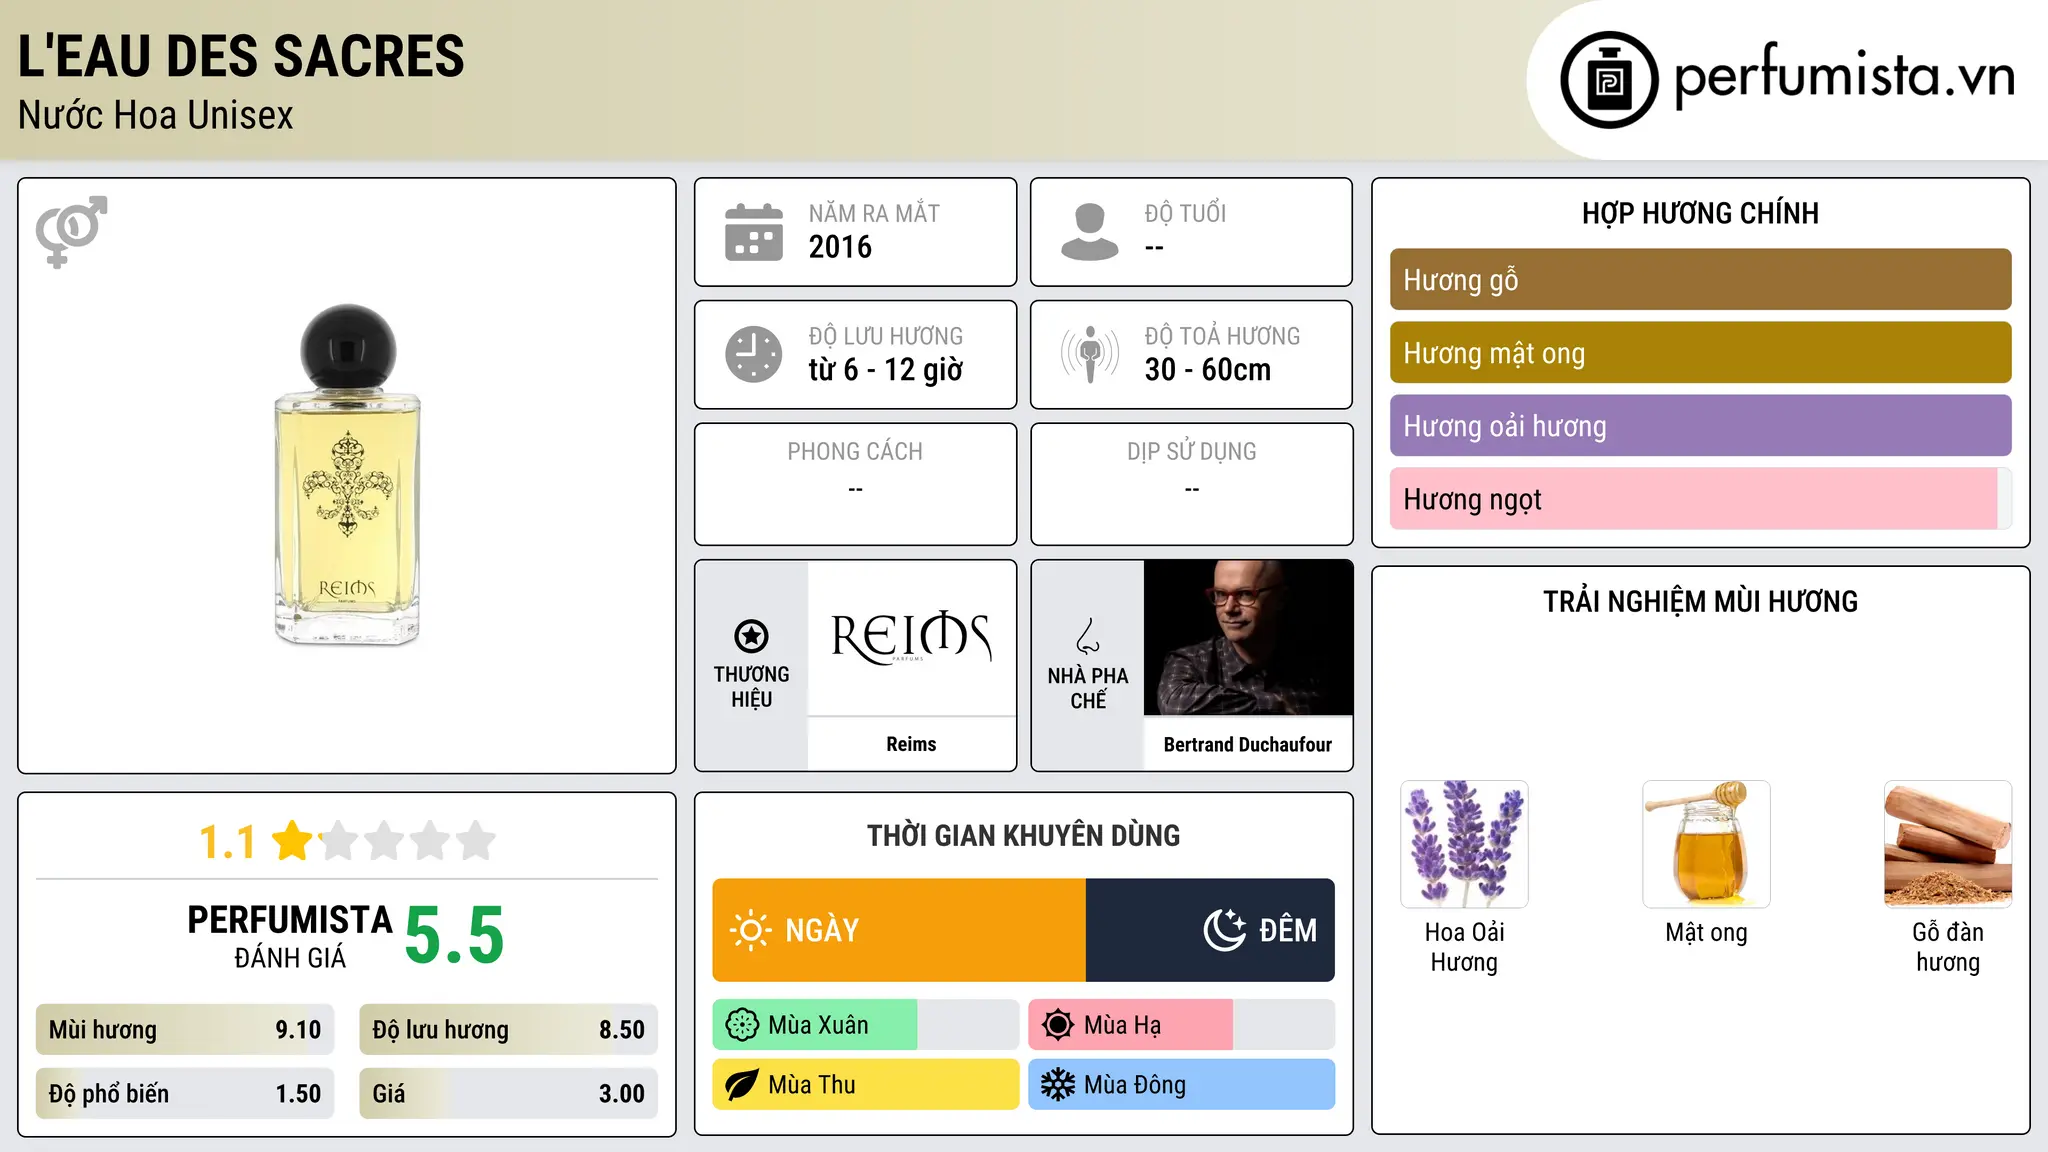2048x1152 pixels.
Task: Click the sillage icon beside Độ toả hương
Action: point(1090,354)
